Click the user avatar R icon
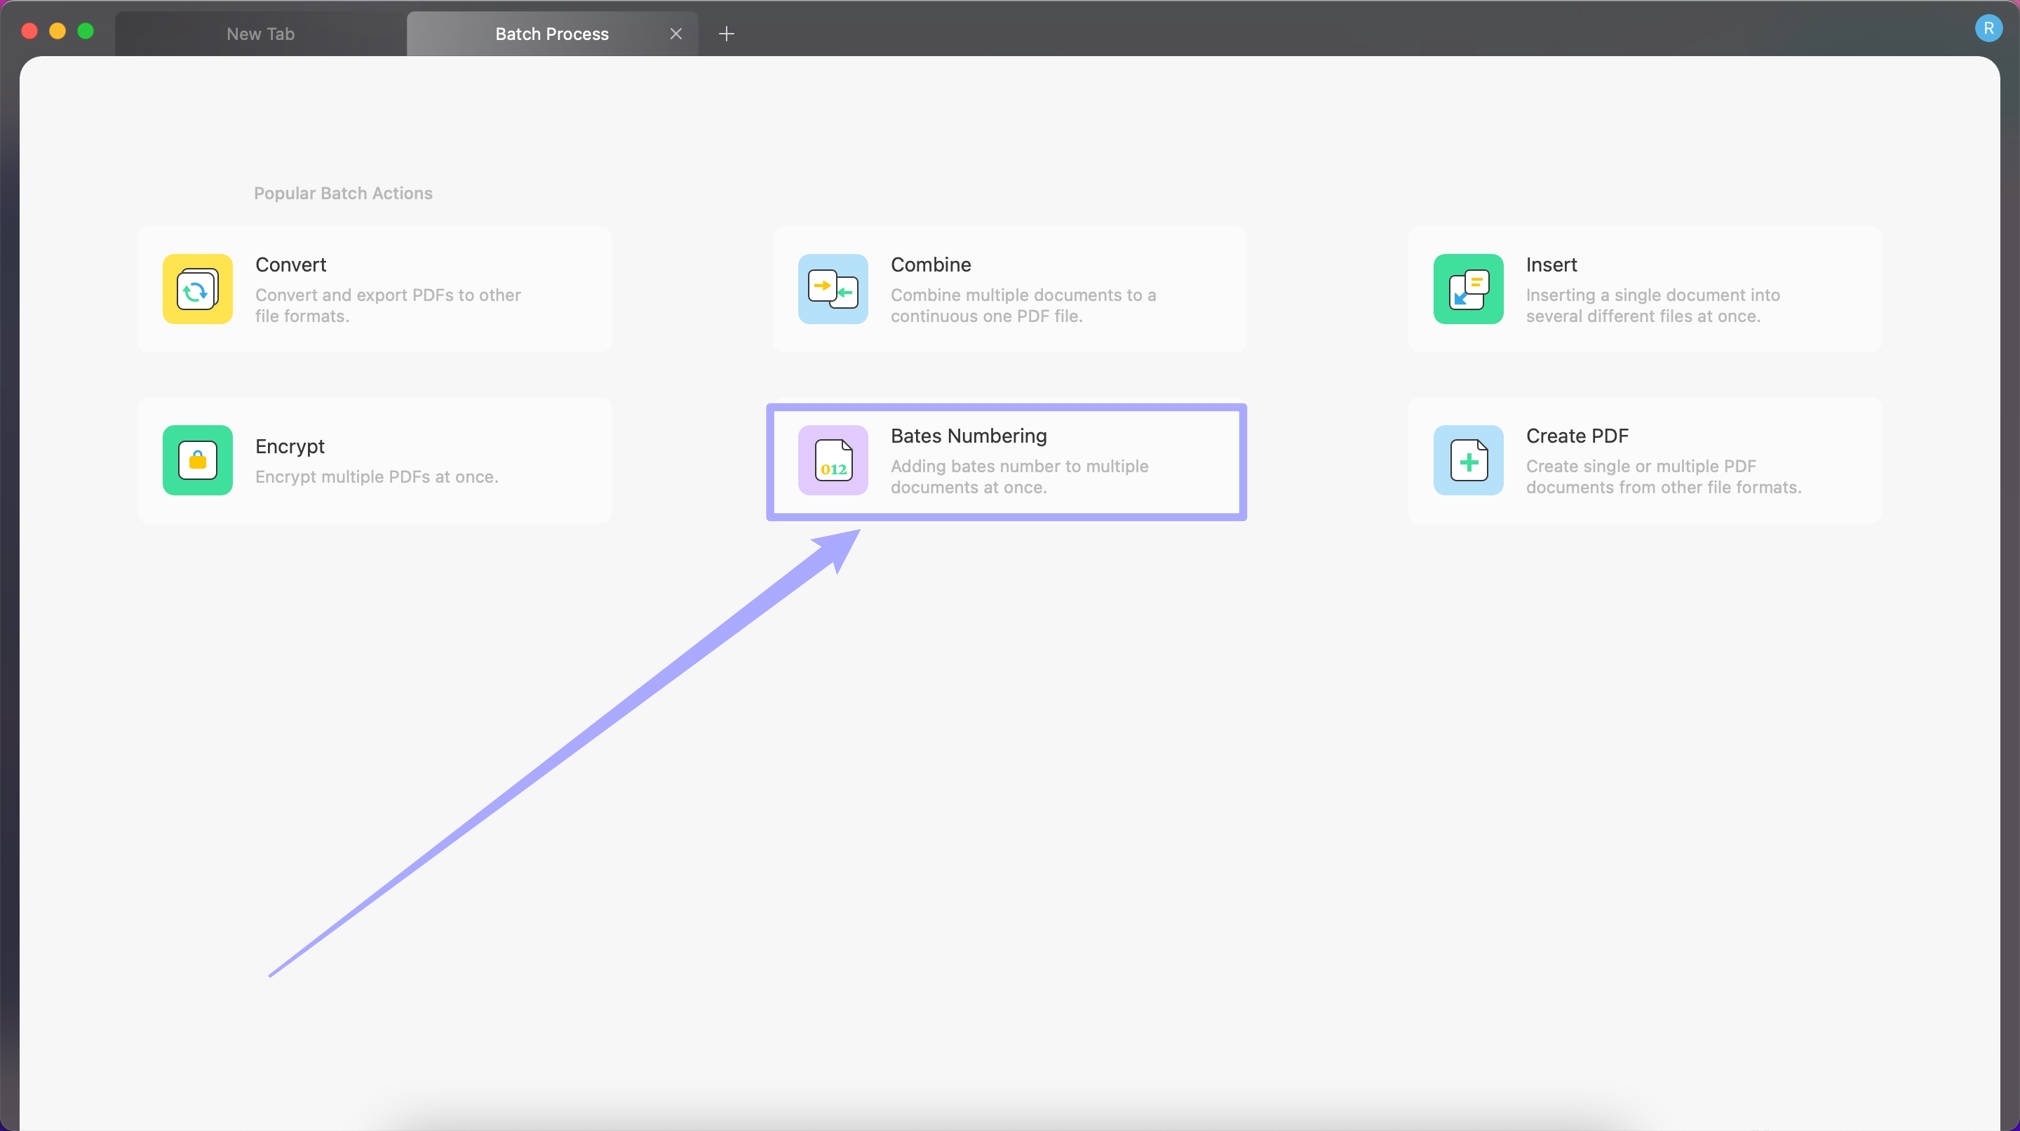 point(1988,28)
